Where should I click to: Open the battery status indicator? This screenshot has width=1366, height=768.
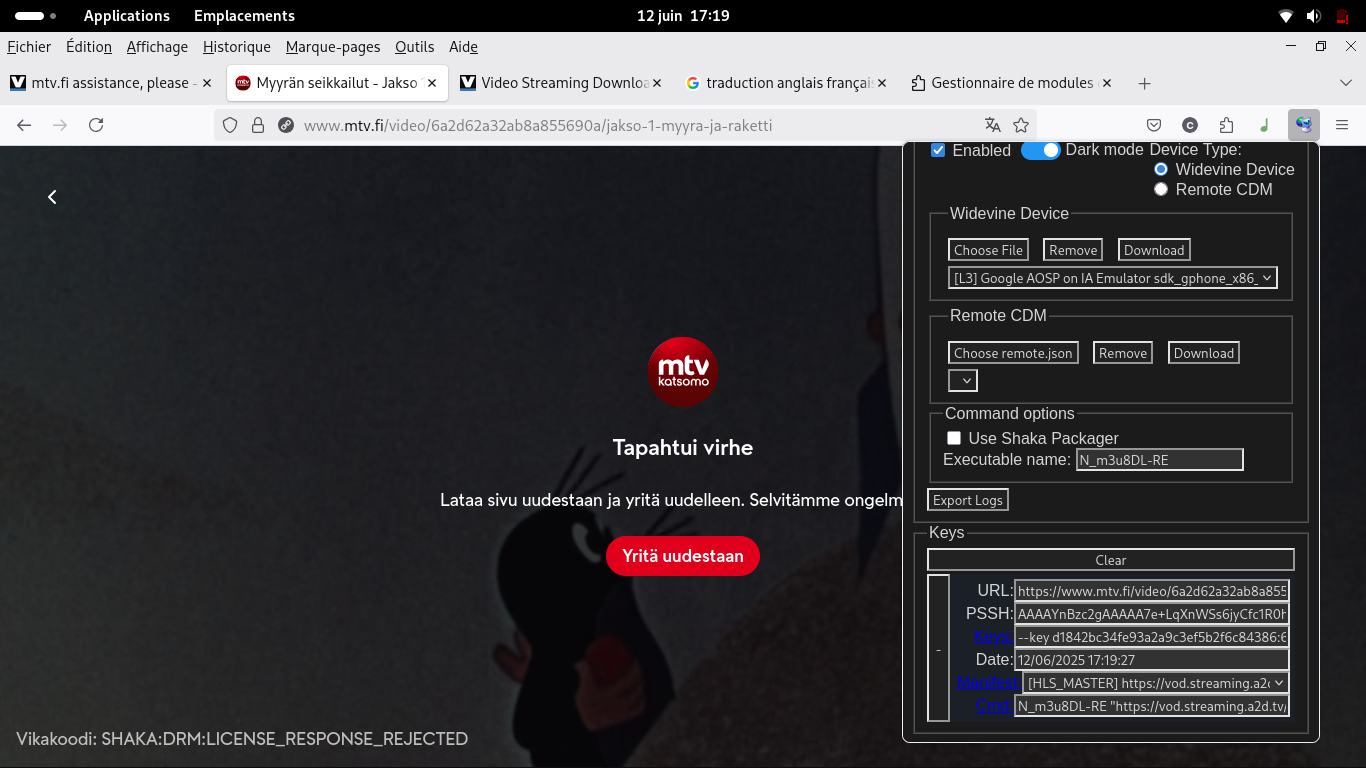pos(1342,16)
